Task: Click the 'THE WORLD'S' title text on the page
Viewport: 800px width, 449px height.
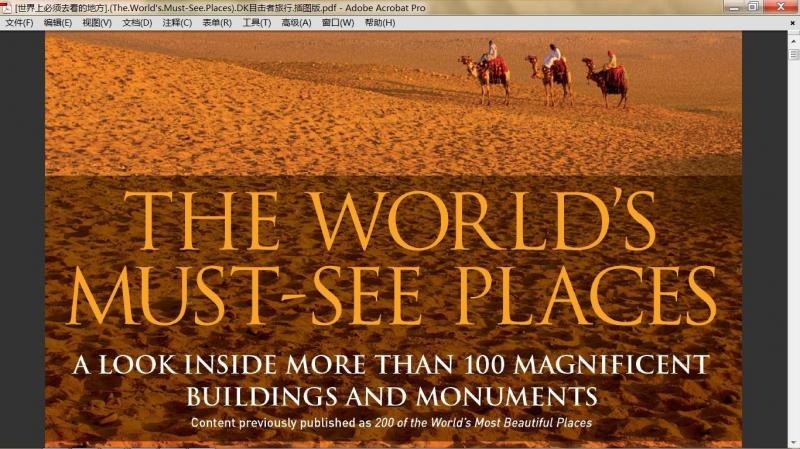Action: click(x=389, y=220)
